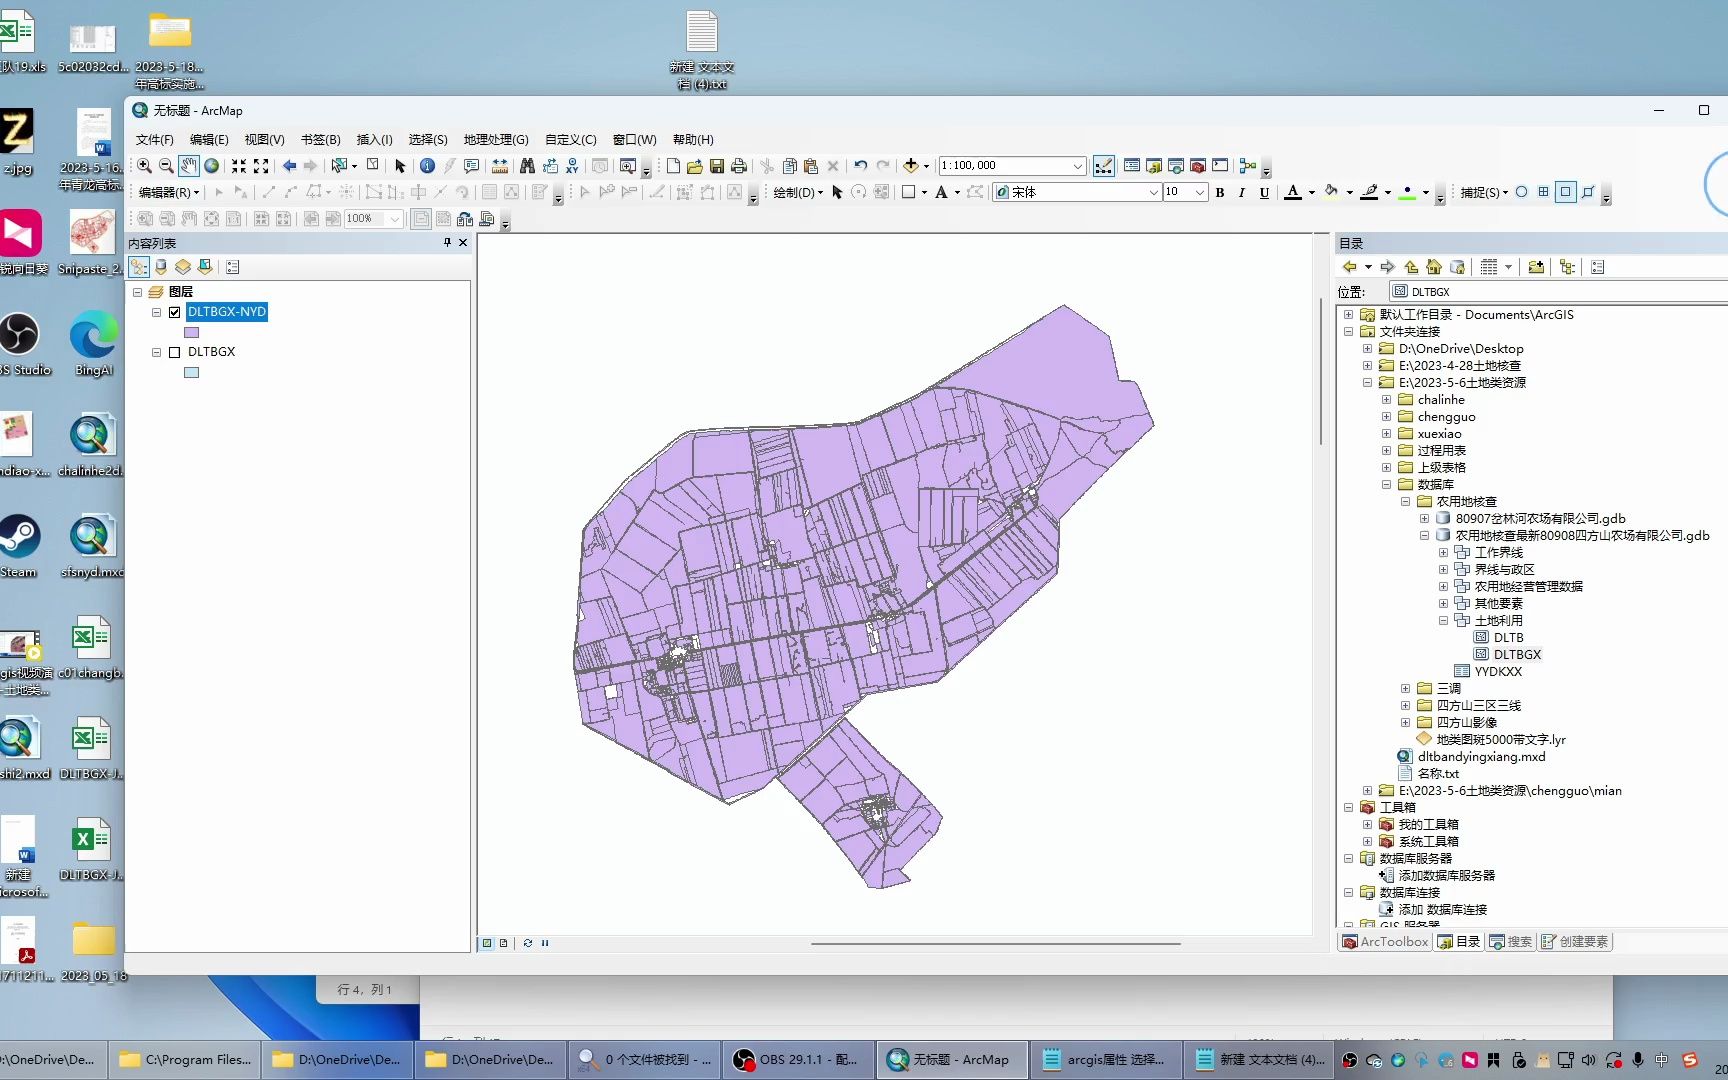Open the Identify tool
The width and height of the screenshot is (1728, 1080).
click(x=428, y=166)
